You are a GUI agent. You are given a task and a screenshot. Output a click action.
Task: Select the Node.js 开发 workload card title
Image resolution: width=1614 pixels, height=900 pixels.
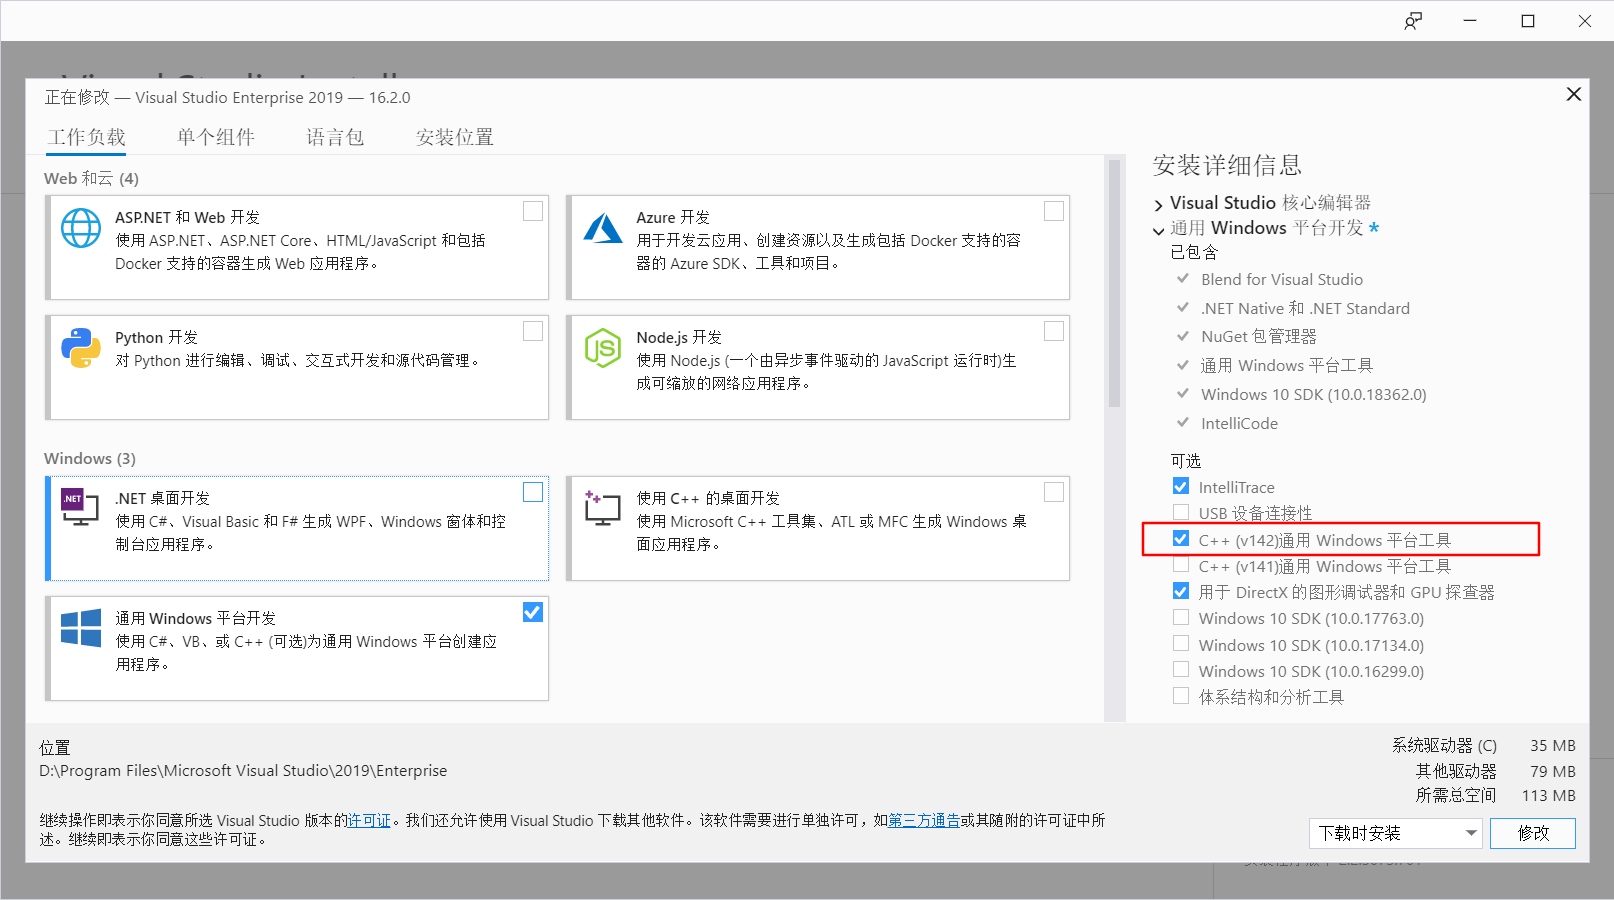tap(679, 338)
